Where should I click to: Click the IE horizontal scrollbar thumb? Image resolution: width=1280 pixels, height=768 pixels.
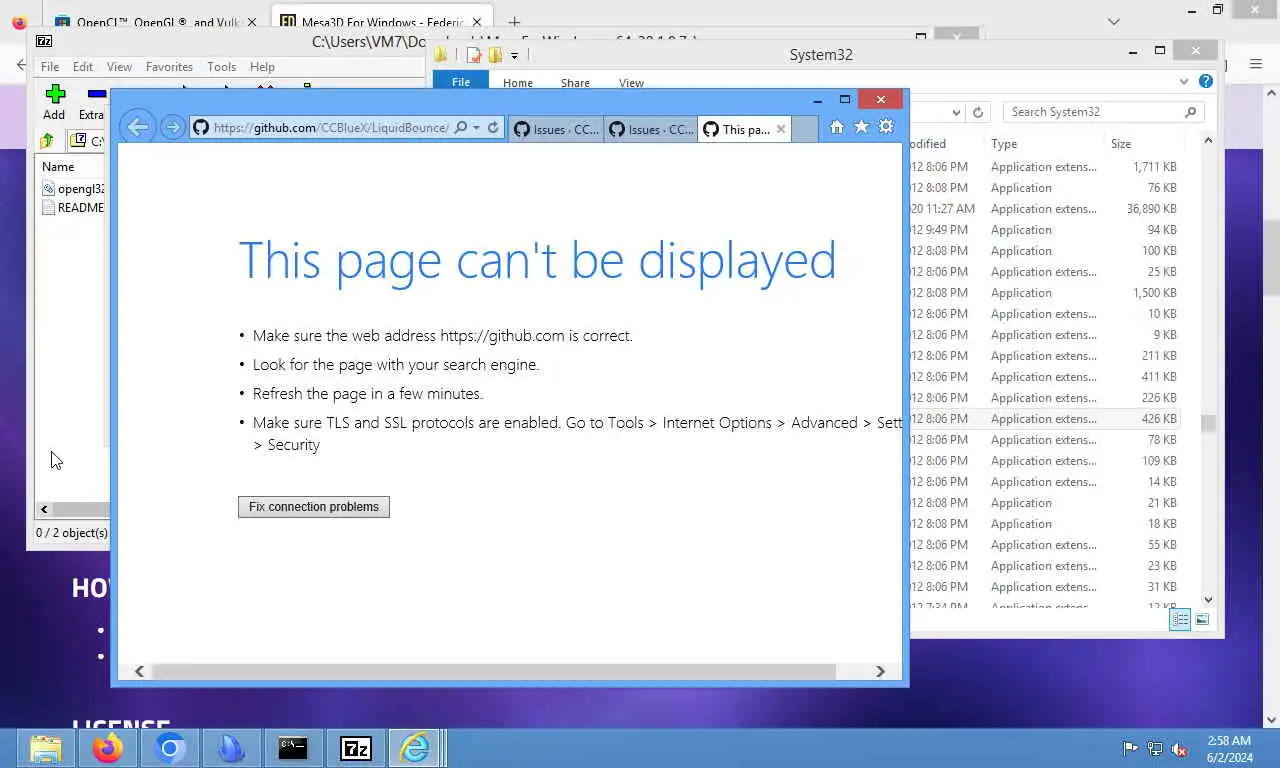[x=494, y=672]
